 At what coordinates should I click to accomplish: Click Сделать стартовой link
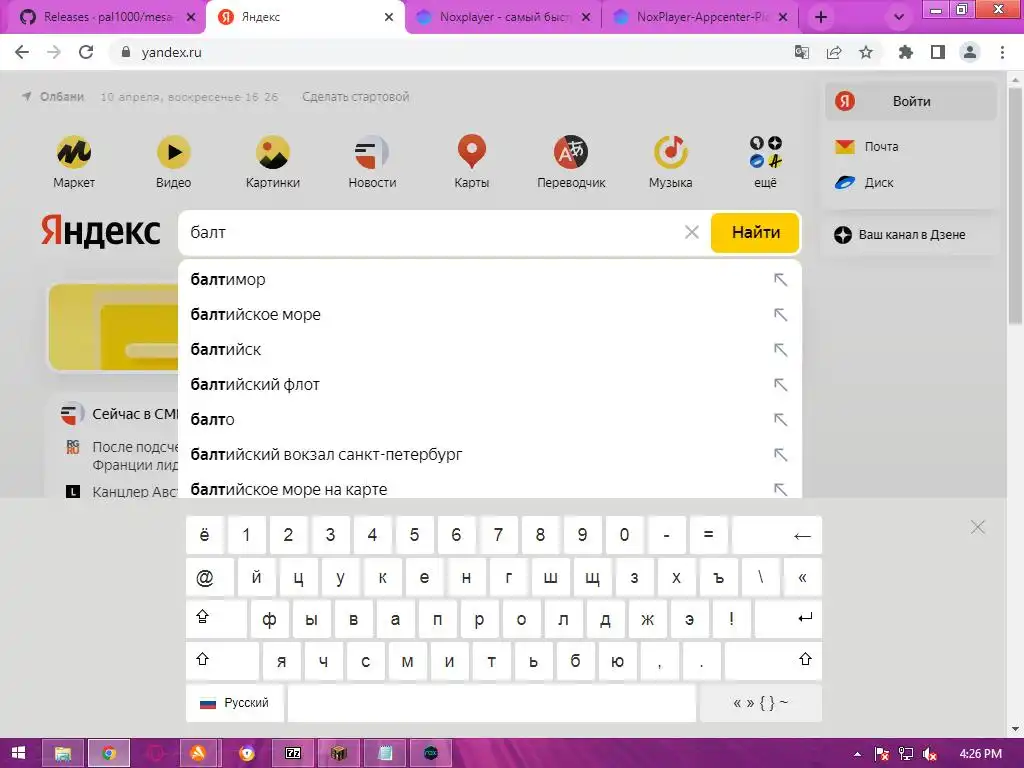coord(355,97)
